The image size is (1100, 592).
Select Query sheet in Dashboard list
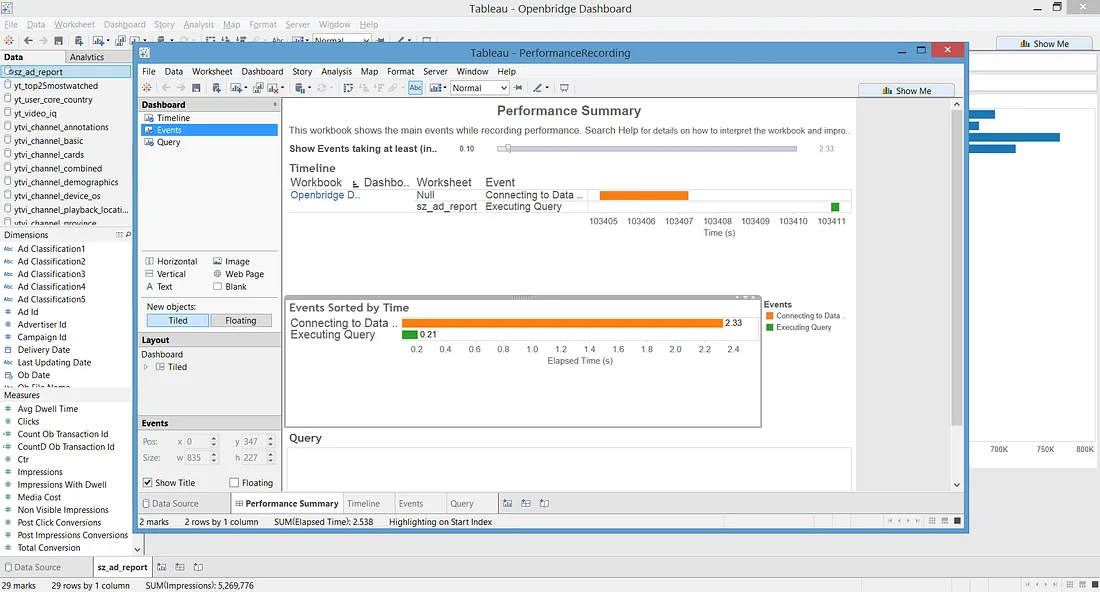pyautogui.click(x=169, y=142)
